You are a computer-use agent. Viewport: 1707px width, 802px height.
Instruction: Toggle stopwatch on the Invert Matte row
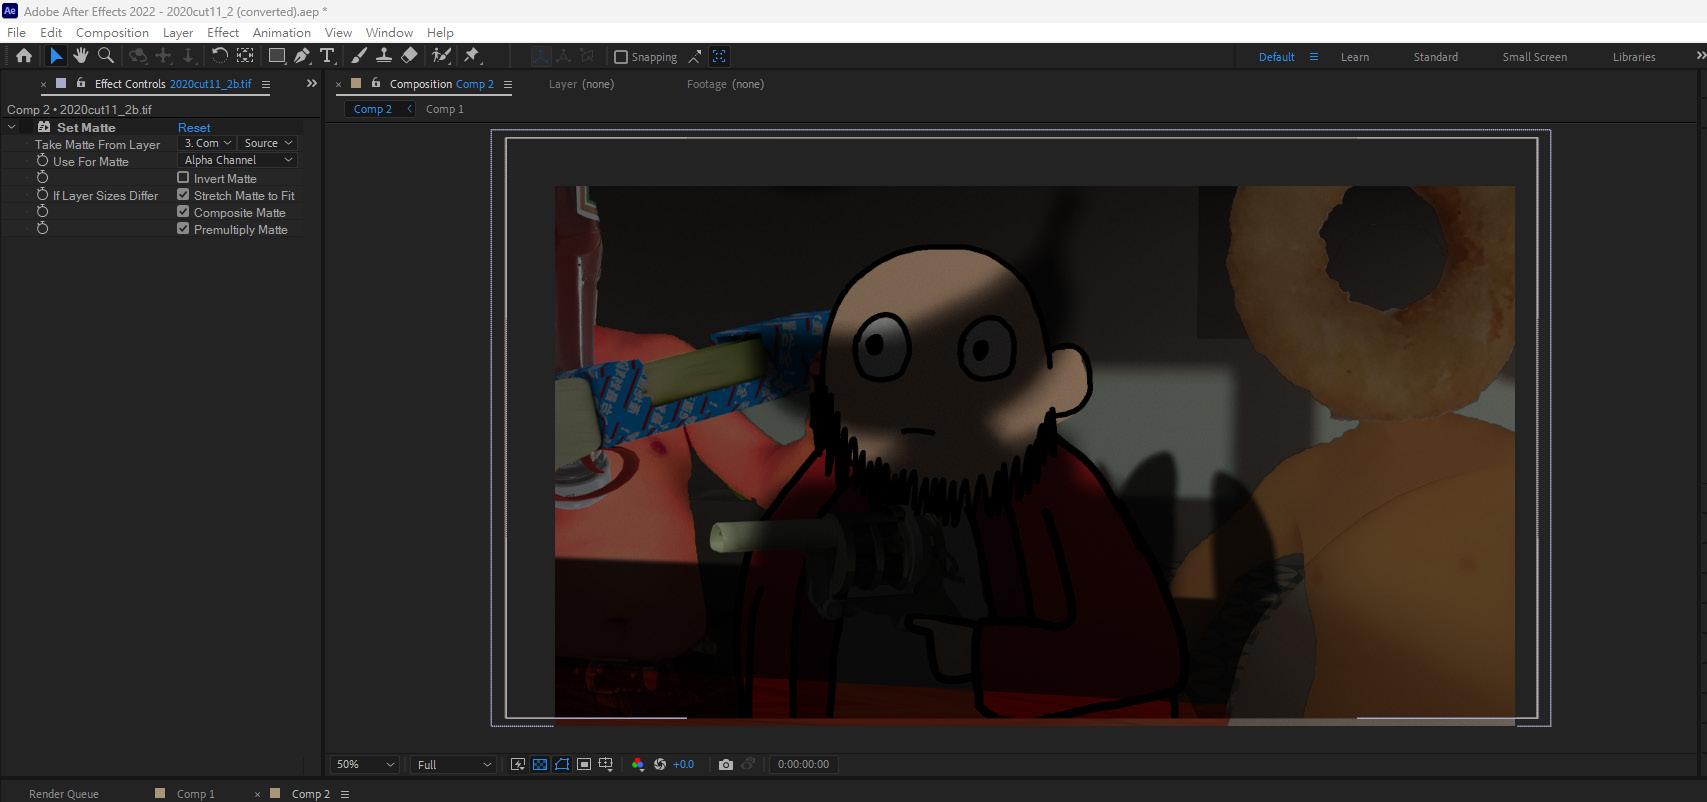42,178
